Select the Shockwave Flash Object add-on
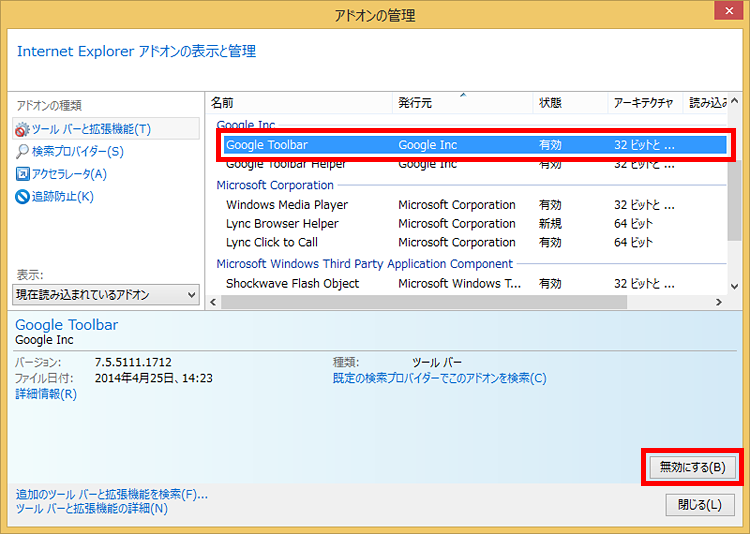 point(292,284)
